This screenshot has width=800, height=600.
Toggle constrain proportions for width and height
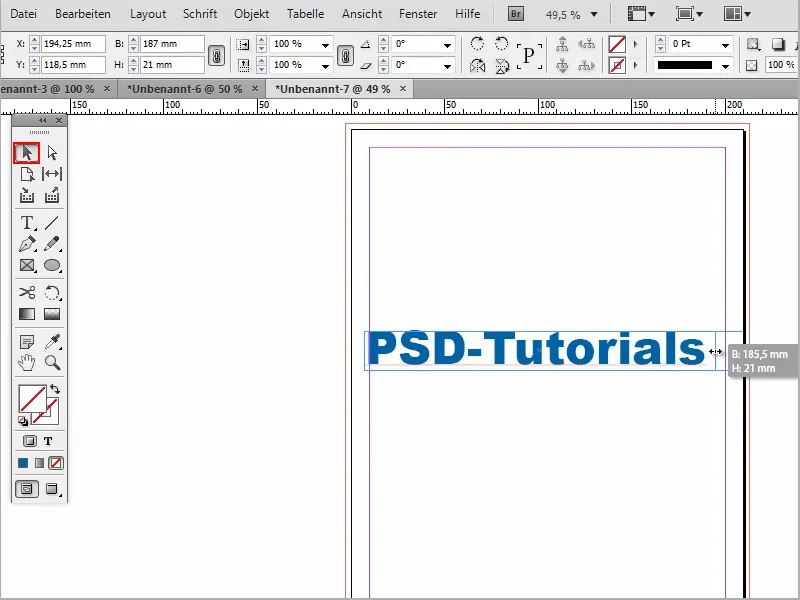217,55
